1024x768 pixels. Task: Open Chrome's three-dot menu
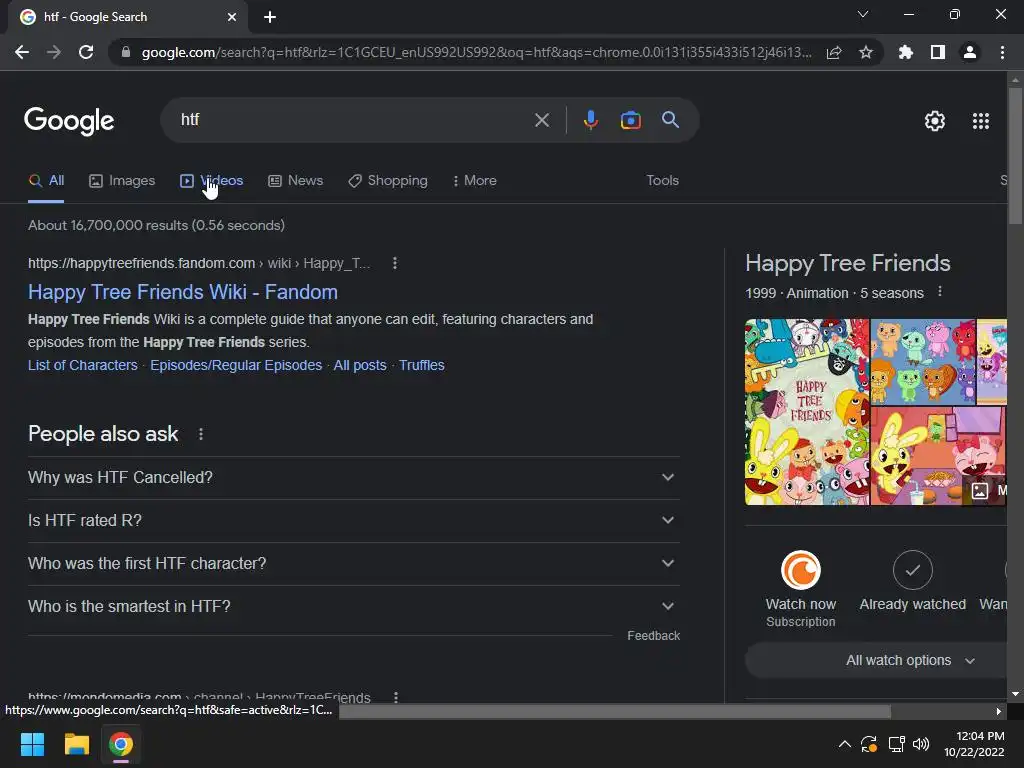pyautogui.click(x=1002, y=52)
